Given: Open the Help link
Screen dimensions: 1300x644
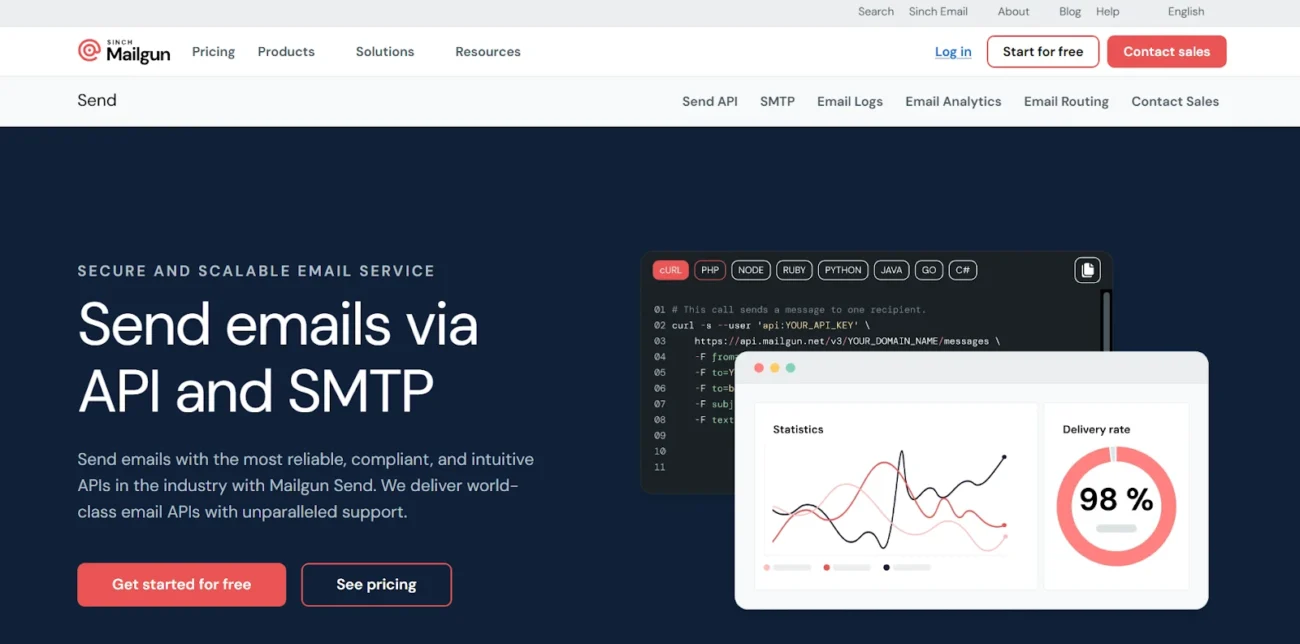Looking at the screenshot, I should (1108, 12).
